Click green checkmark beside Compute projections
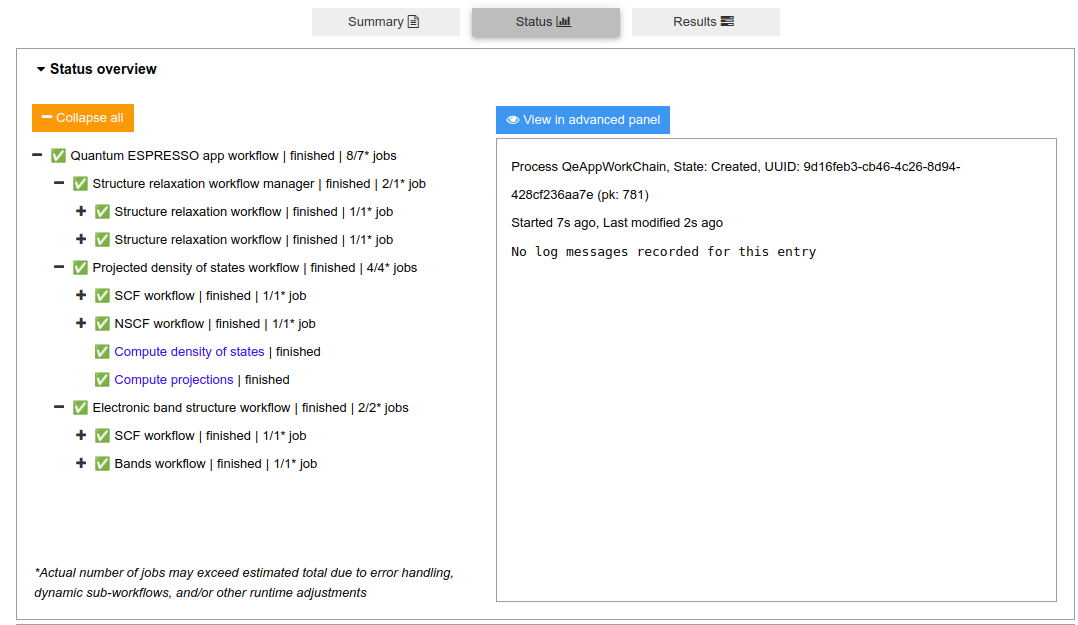The image size is (1078, 625). coord(102,380)
